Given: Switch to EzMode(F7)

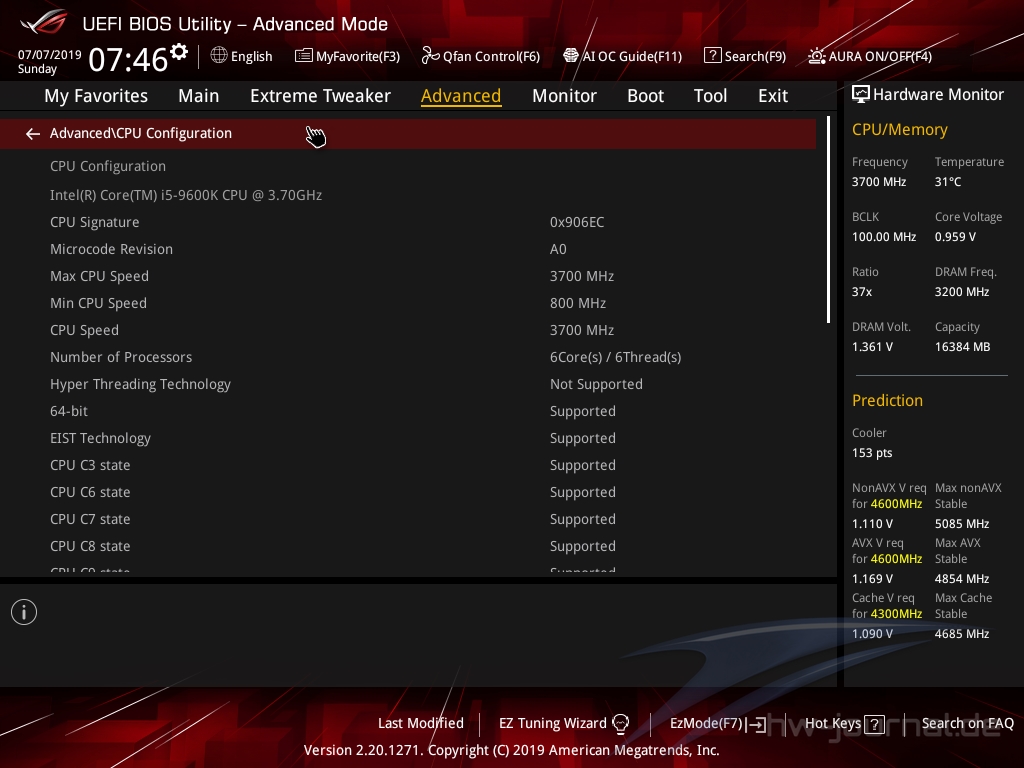Looking at the screenshot, I should tap(717, 723).
